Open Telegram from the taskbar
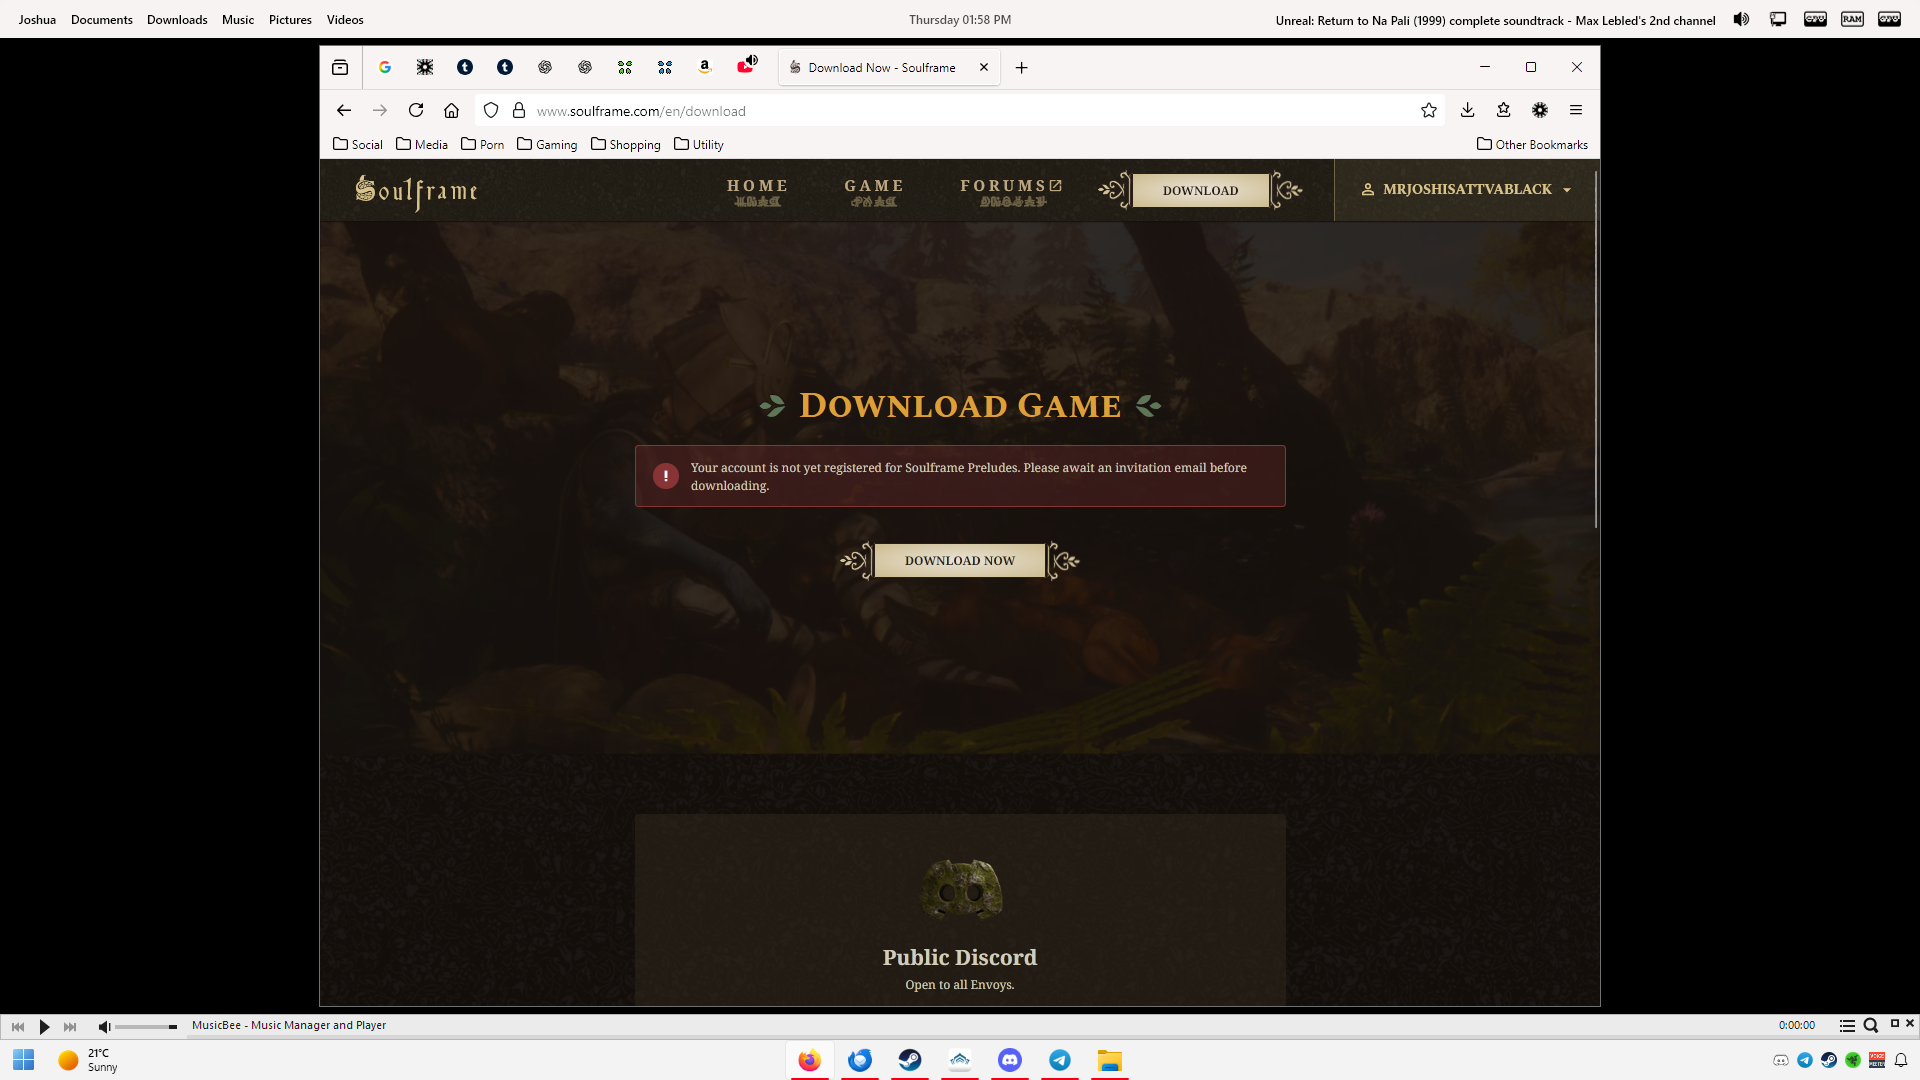This screenshot has height=1080, width=1920. coord(1060,1060)
